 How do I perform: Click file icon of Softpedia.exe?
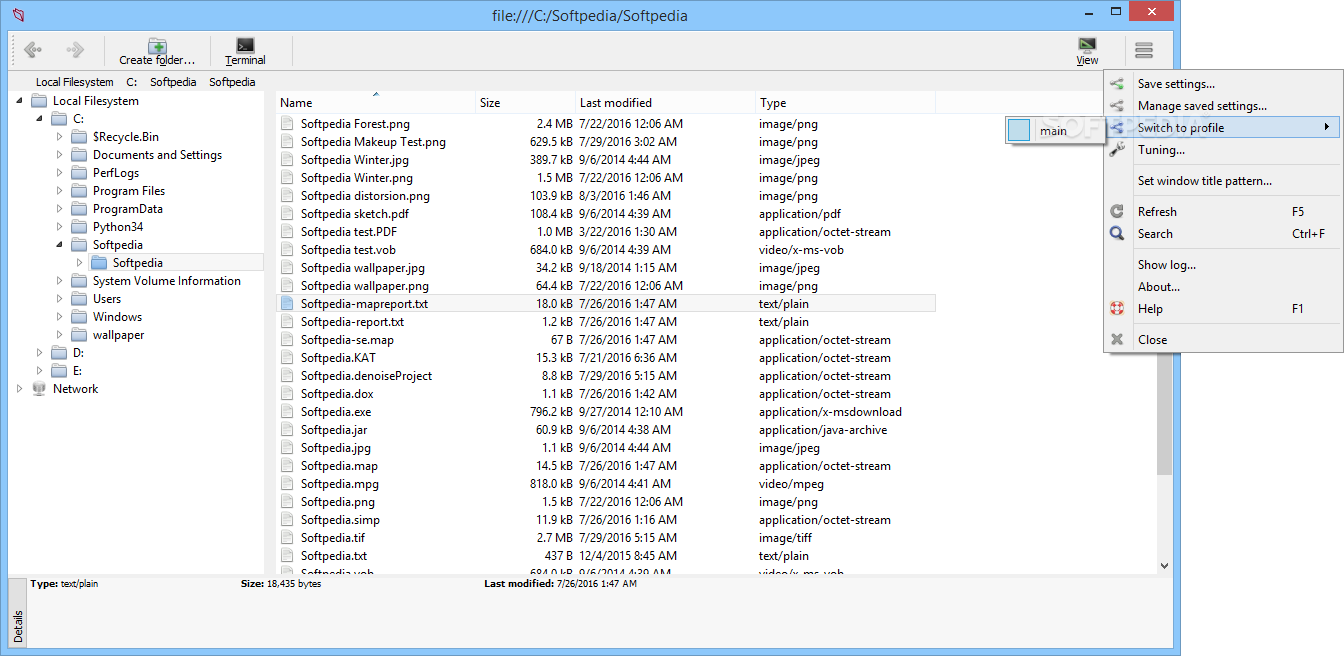coord(288,412)
